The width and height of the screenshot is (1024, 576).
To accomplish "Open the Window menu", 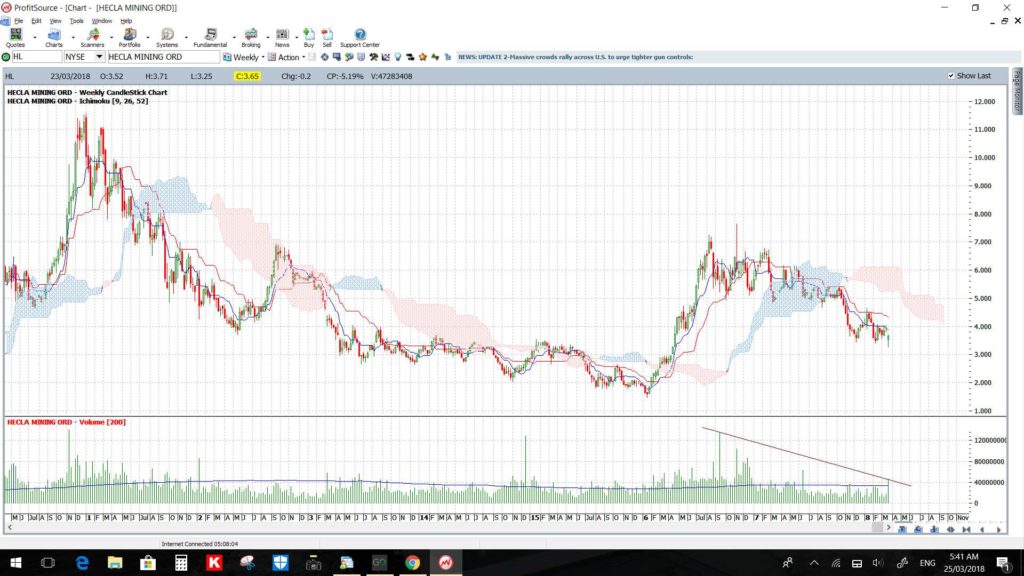I will [101, 21].
